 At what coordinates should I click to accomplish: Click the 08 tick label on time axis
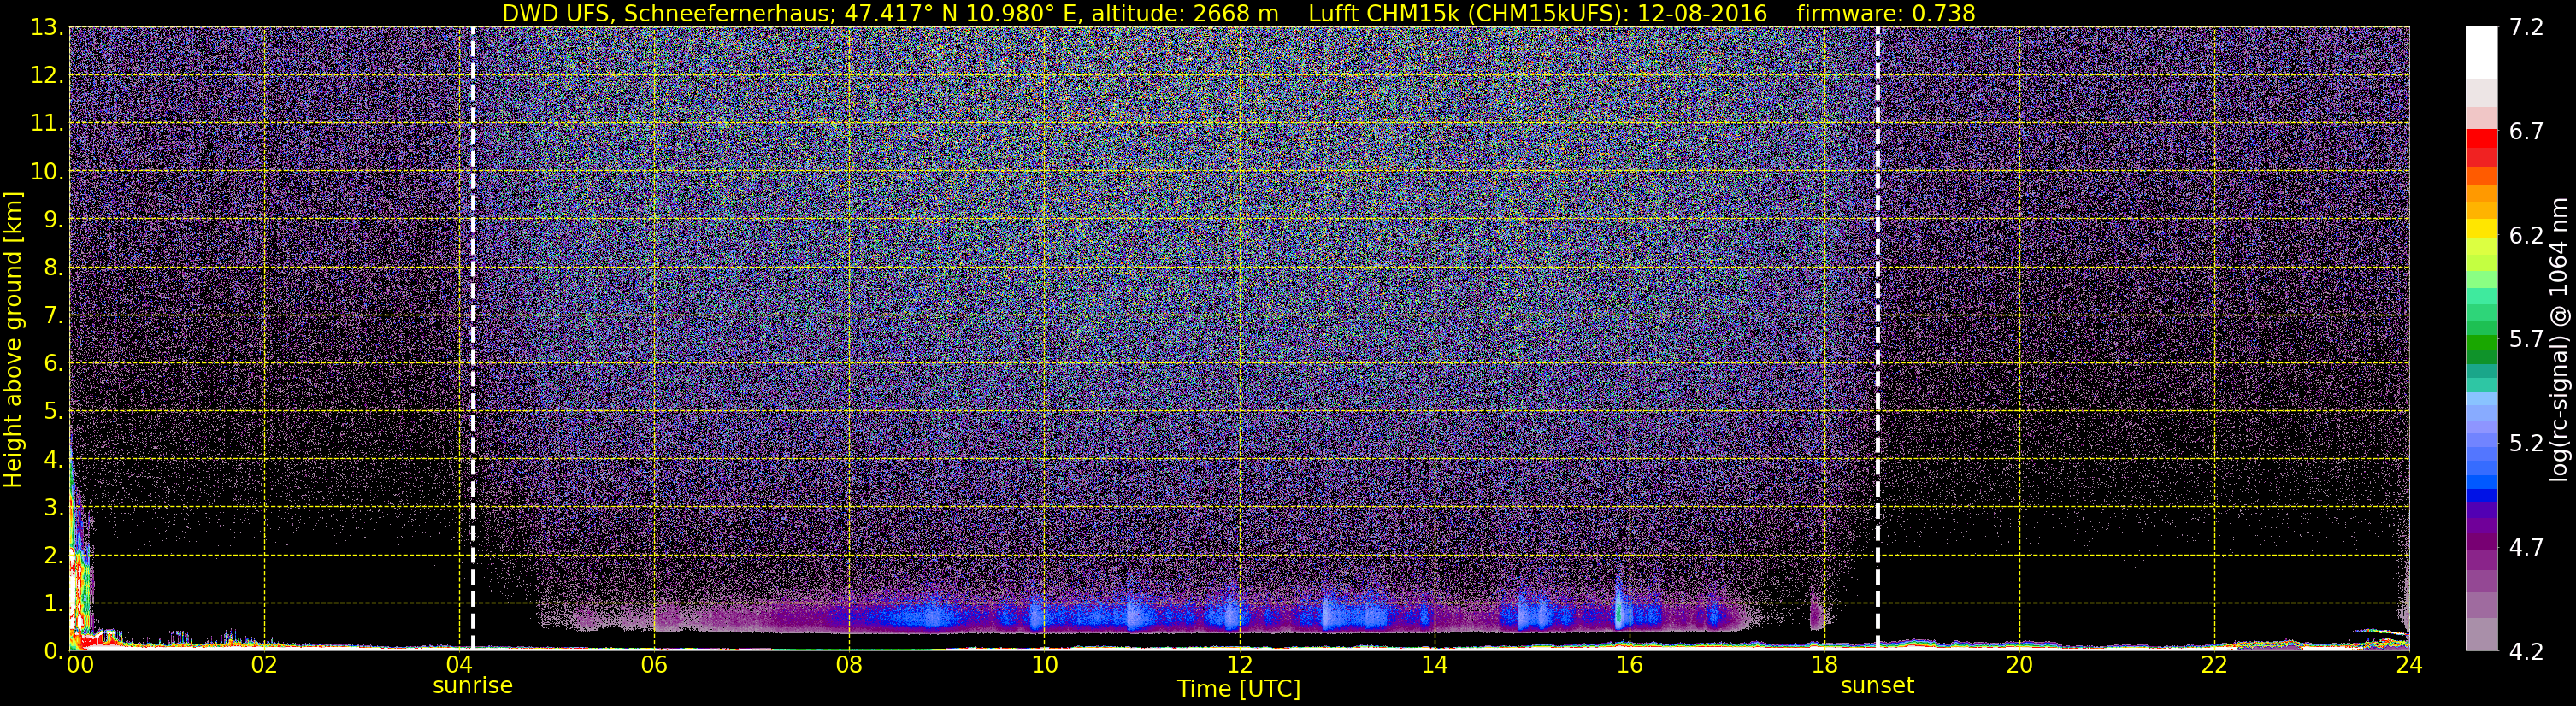(849, 665)
